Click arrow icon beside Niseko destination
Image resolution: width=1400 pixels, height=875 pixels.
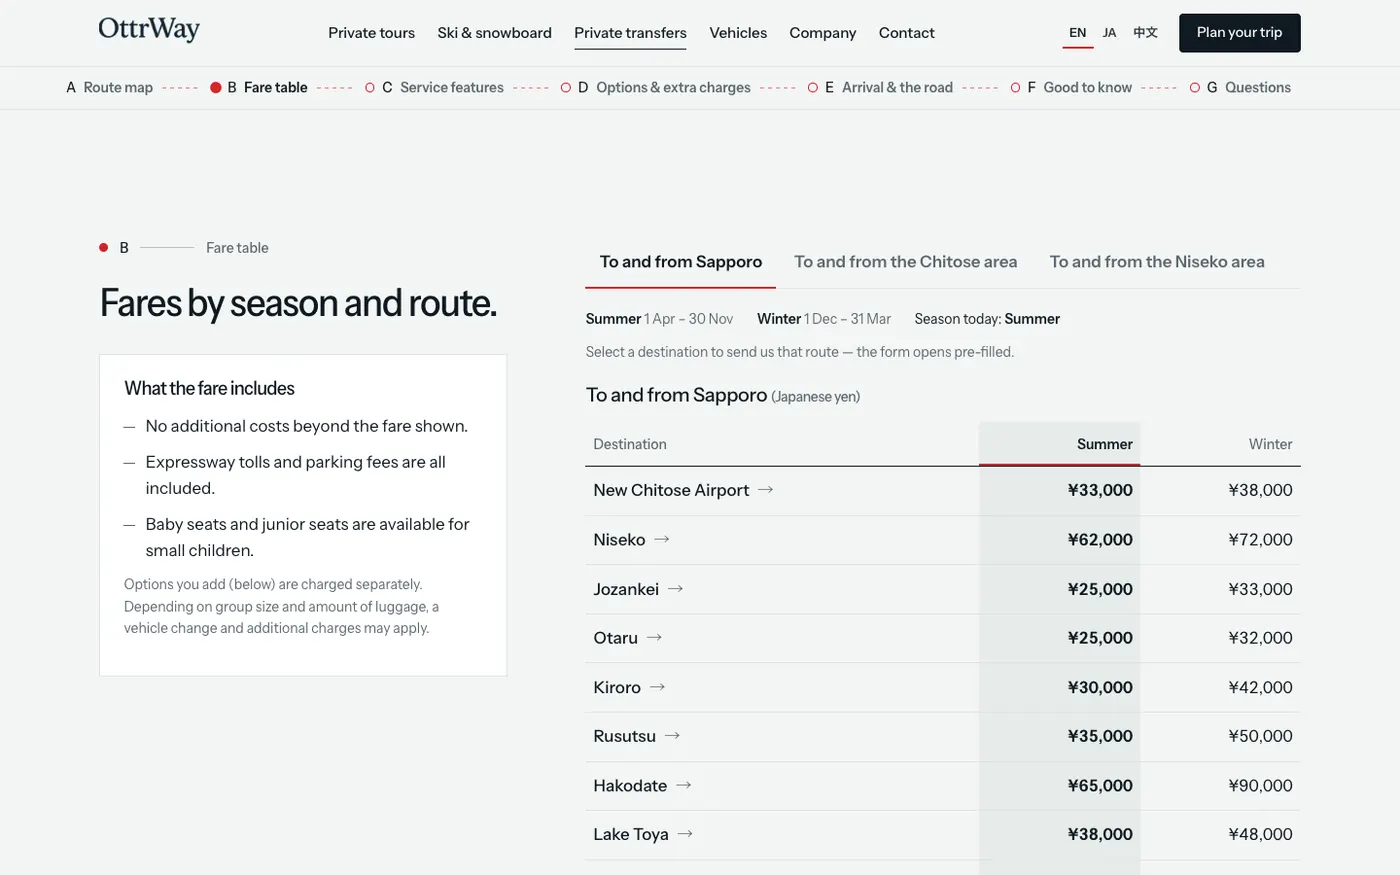tap(662, 539)
